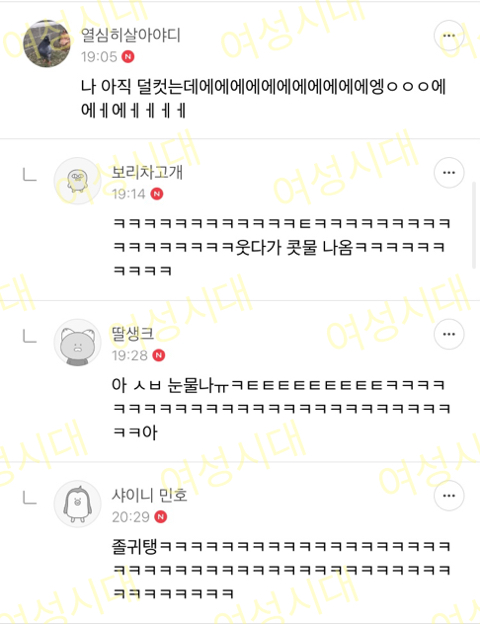Visit the 딸생크 username profile
Image resolution: width=480 pixels, height=624 pixels.
coord(133,334)
